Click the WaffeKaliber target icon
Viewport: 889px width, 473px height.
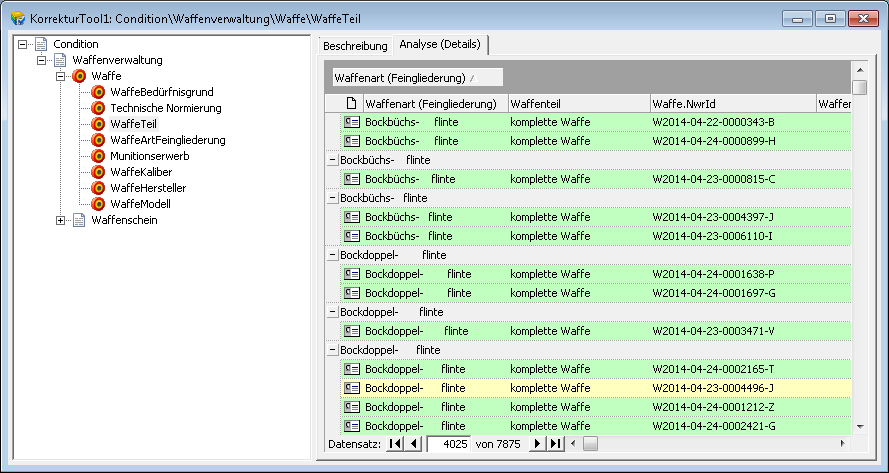pyautogui.click(x=98, y=172)
